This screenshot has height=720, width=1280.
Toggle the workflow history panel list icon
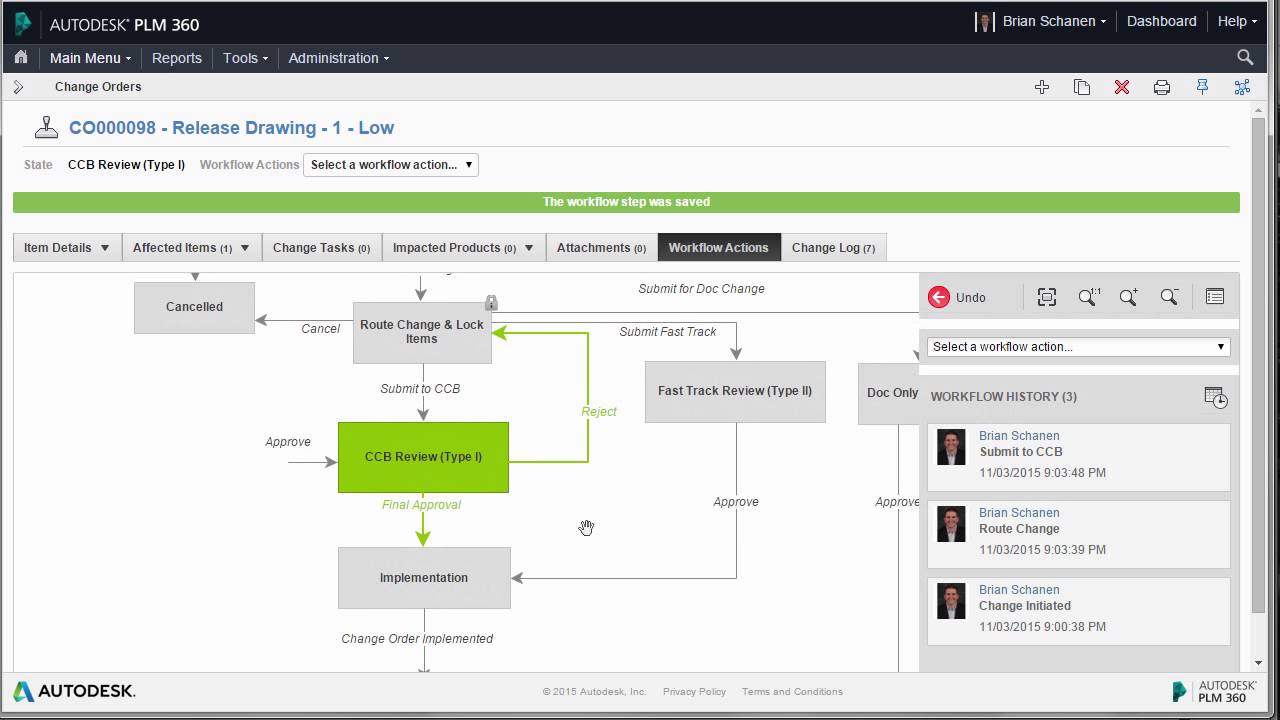(1215, 297)
